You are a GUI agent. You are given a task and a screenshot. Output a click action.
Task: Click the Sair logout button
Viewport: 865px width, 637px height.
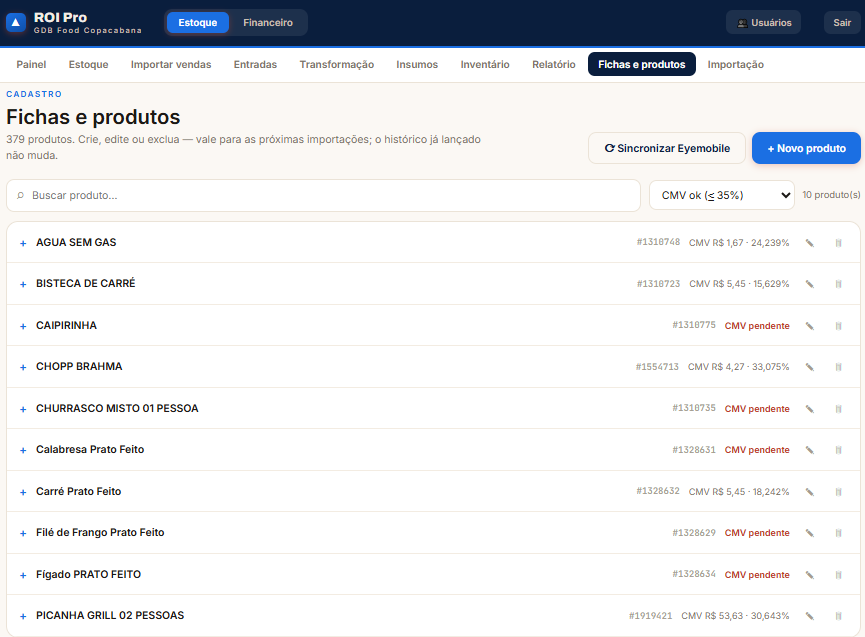coord(842,23)
